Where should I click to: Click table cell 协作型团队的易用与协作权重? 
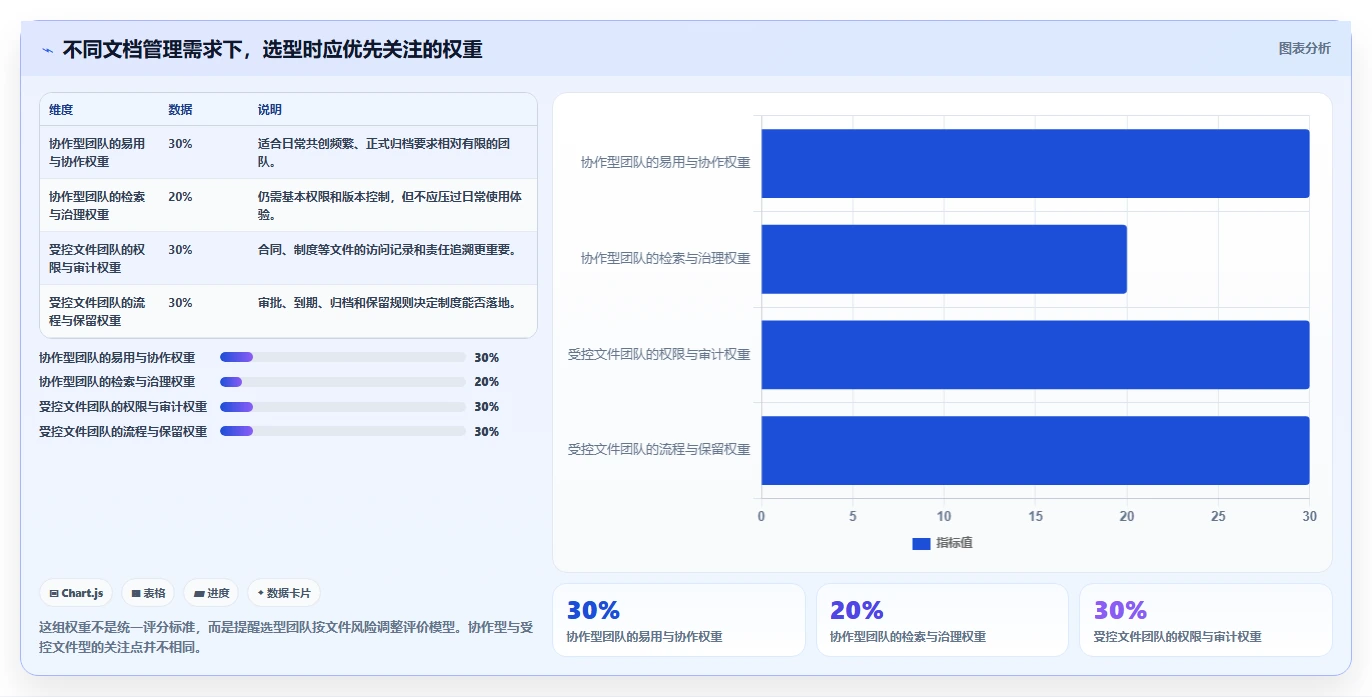coord(99,152)
